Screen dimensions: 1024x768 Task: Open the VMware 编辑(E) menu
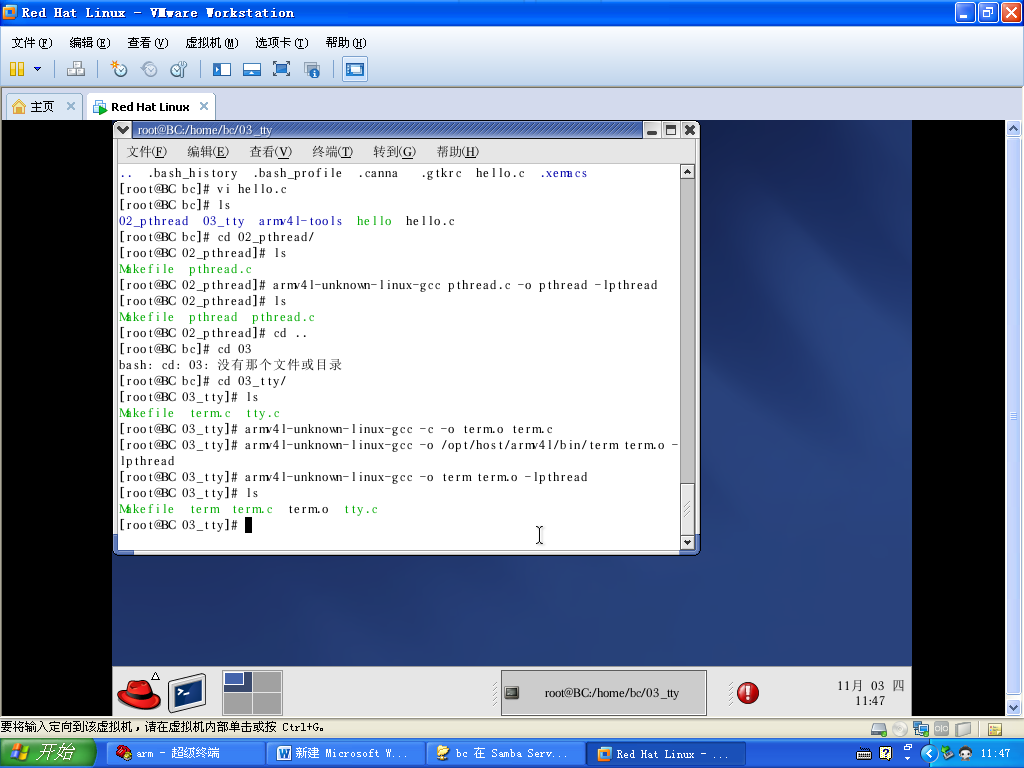89,42
